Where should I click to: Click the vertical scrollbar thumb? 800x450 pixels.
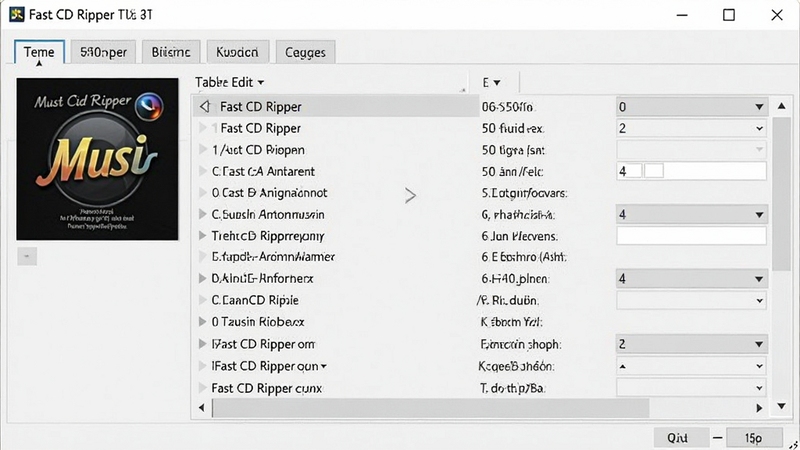[782, 194]
